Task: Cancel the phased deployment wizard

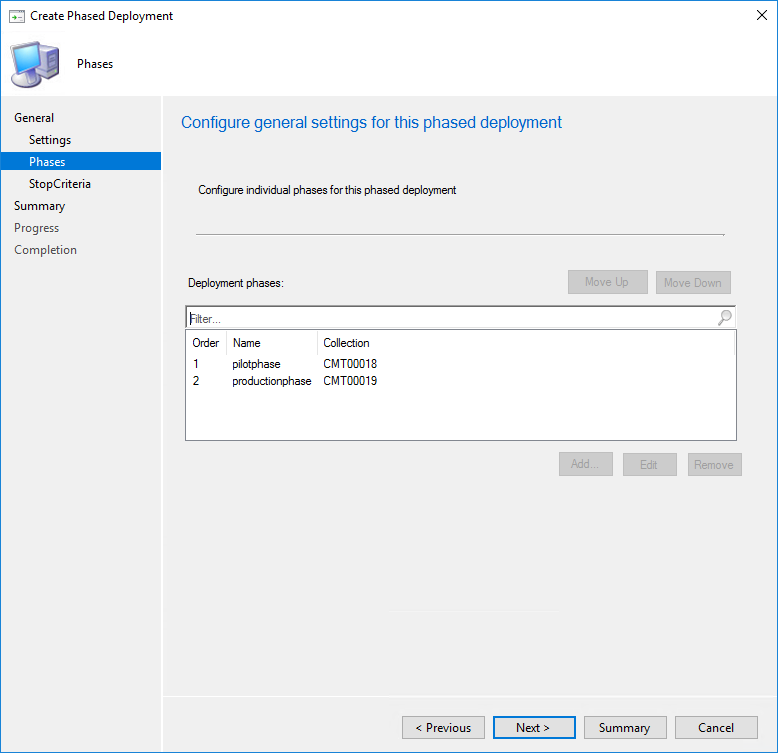Action: pyautogui.click(x=716, y=728)
